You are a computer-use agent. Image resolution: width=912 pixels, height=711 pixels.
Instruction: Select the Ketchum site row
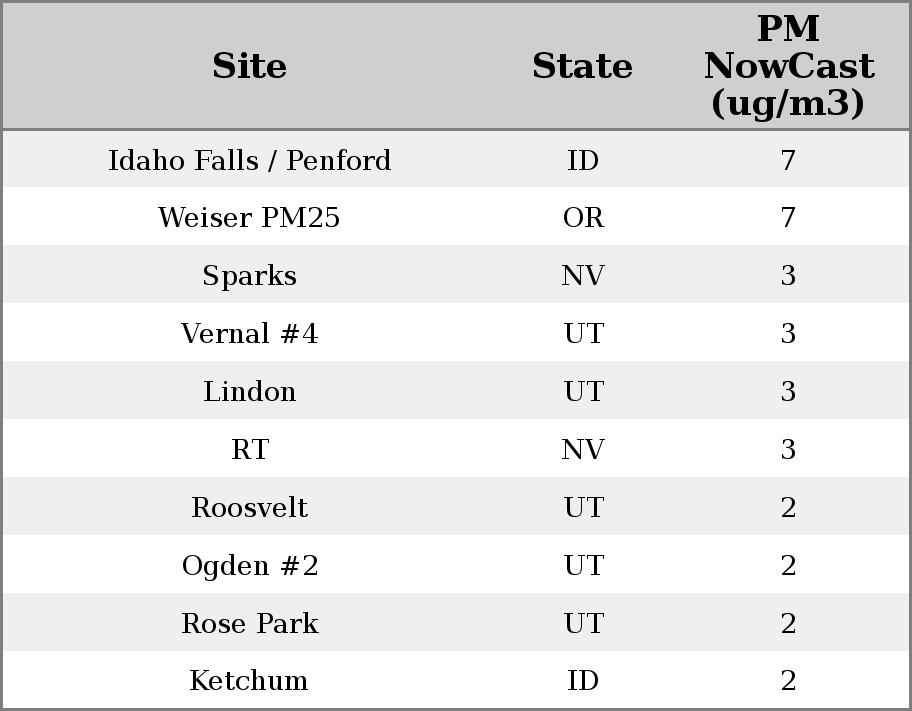pos(249,681)
